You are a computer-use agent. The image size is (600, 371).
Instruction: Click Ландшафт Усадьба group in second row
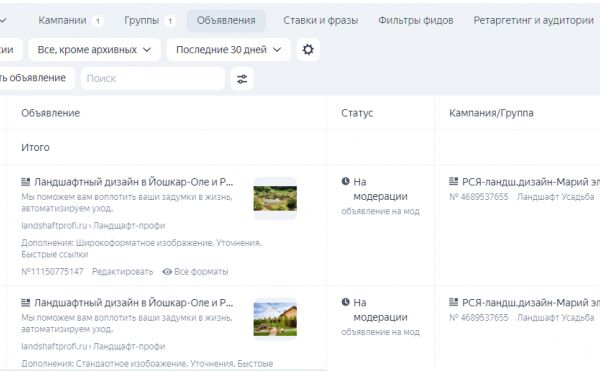[556, 318]
